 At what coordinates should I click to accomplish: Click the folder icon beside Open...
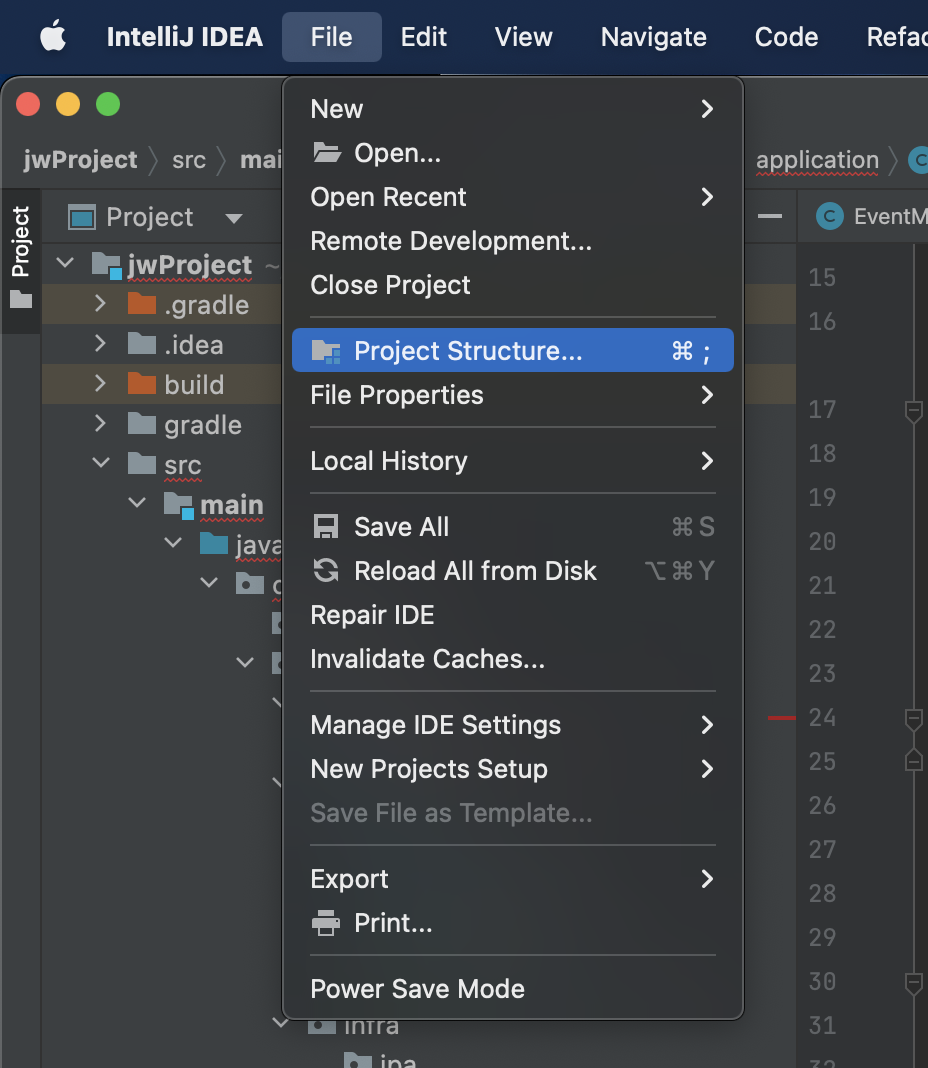327,153
